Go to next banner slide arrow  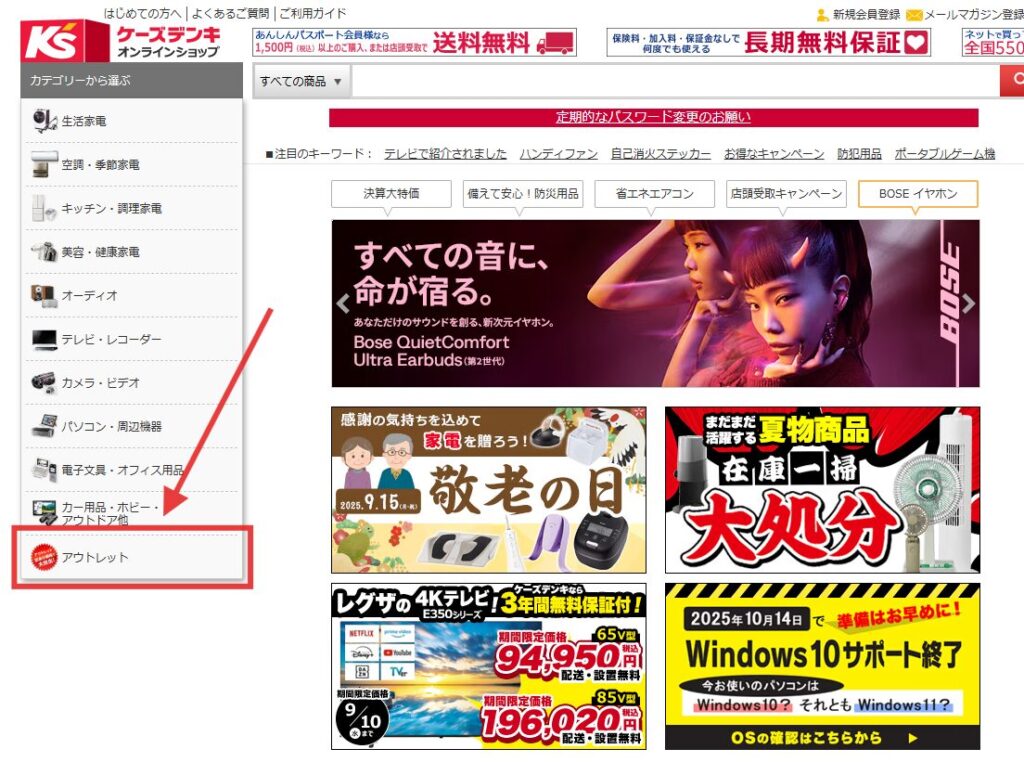[x=968, y=303]
